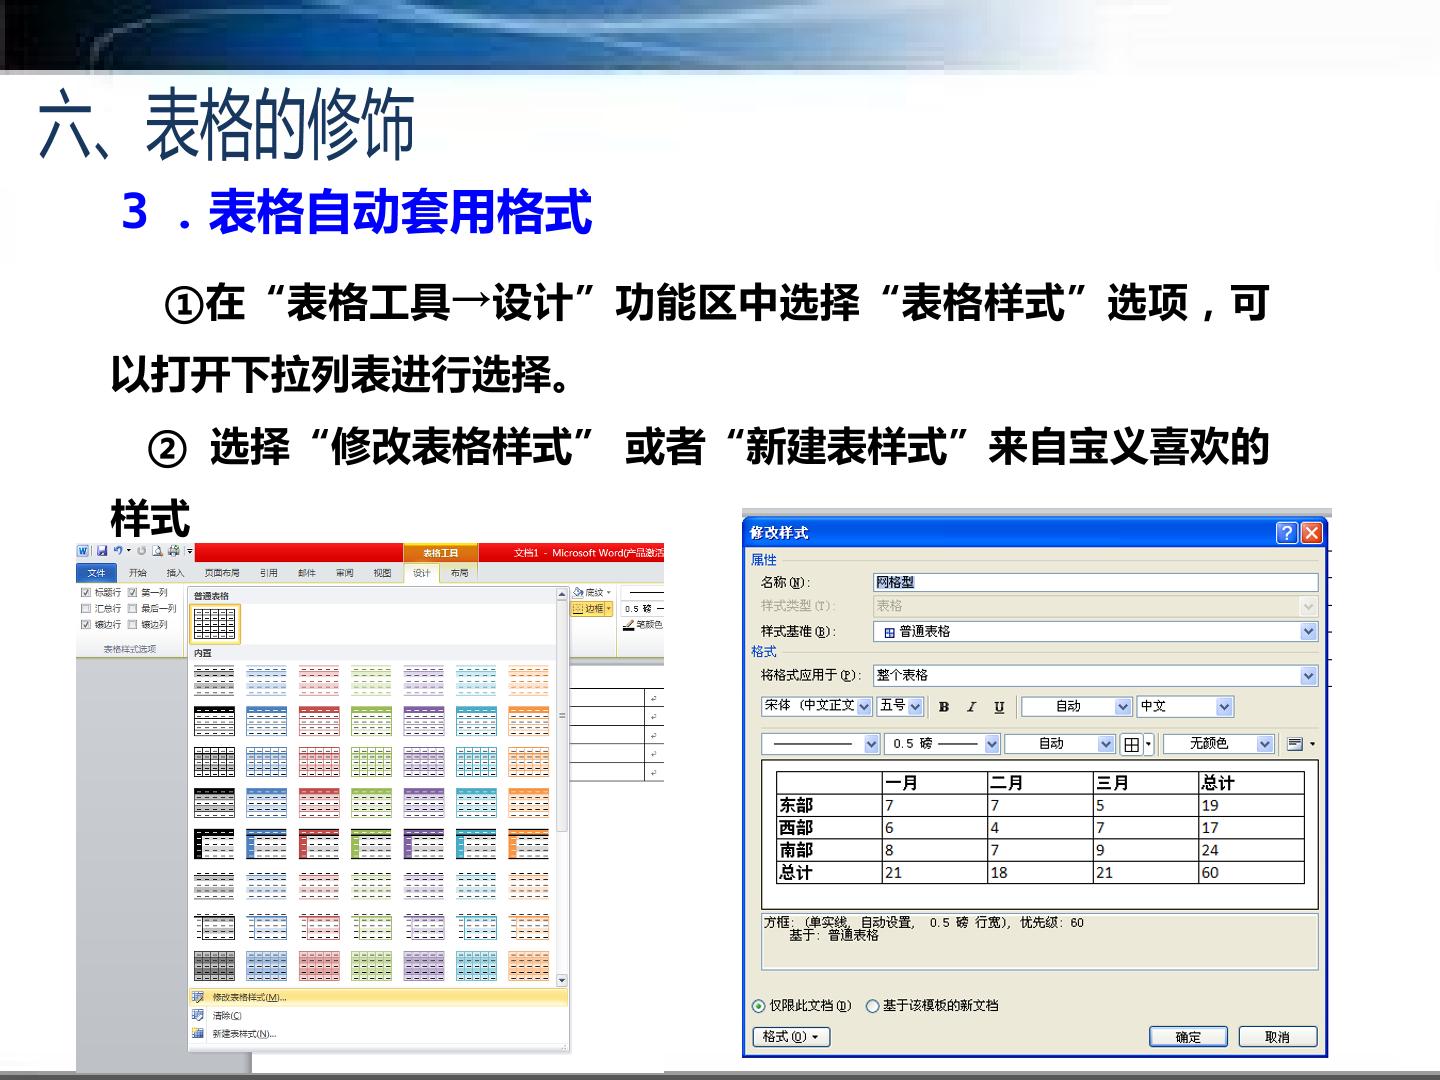Uncheck the 标题行 header row checkbox
The height and width of the screenshot is (1080, 1440).
tap(85, 592)
